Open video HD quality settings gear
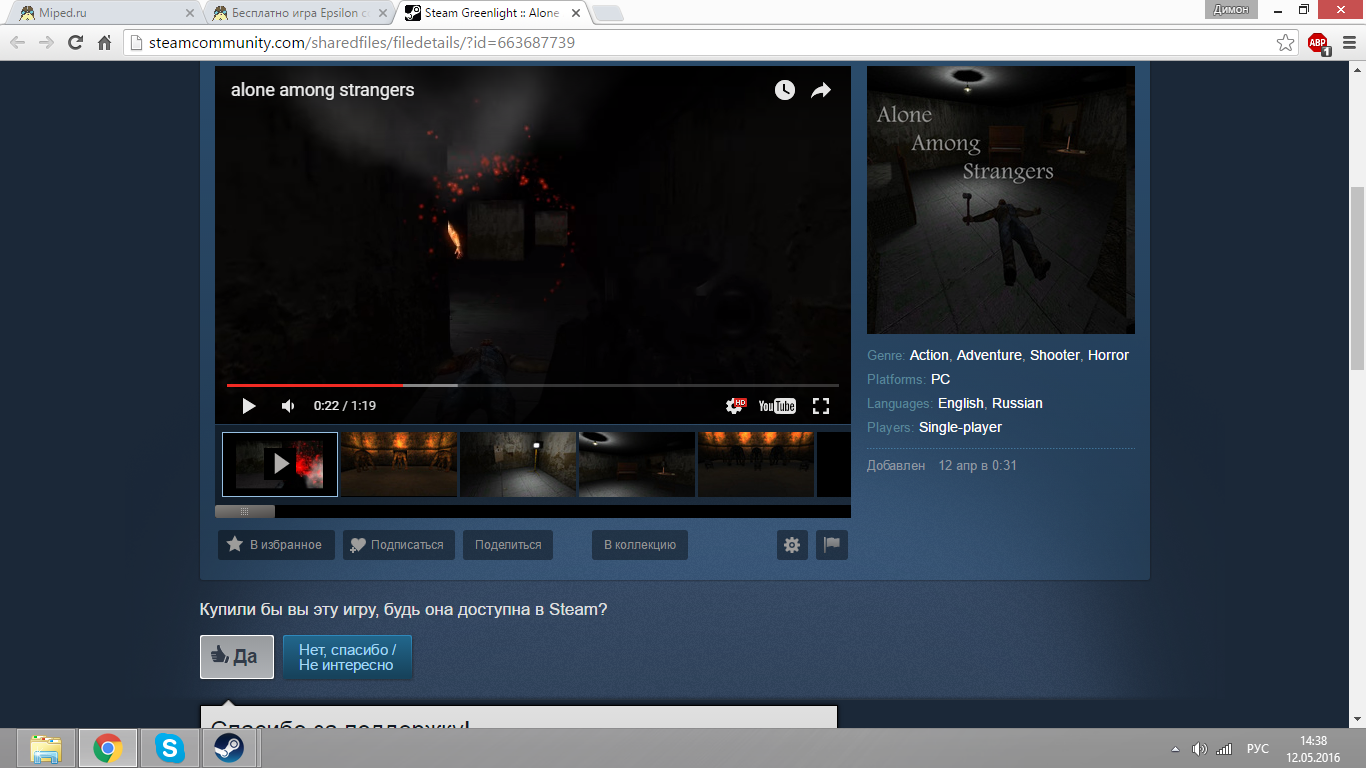Screen dimensions: 1366x768 click(736, 405)
